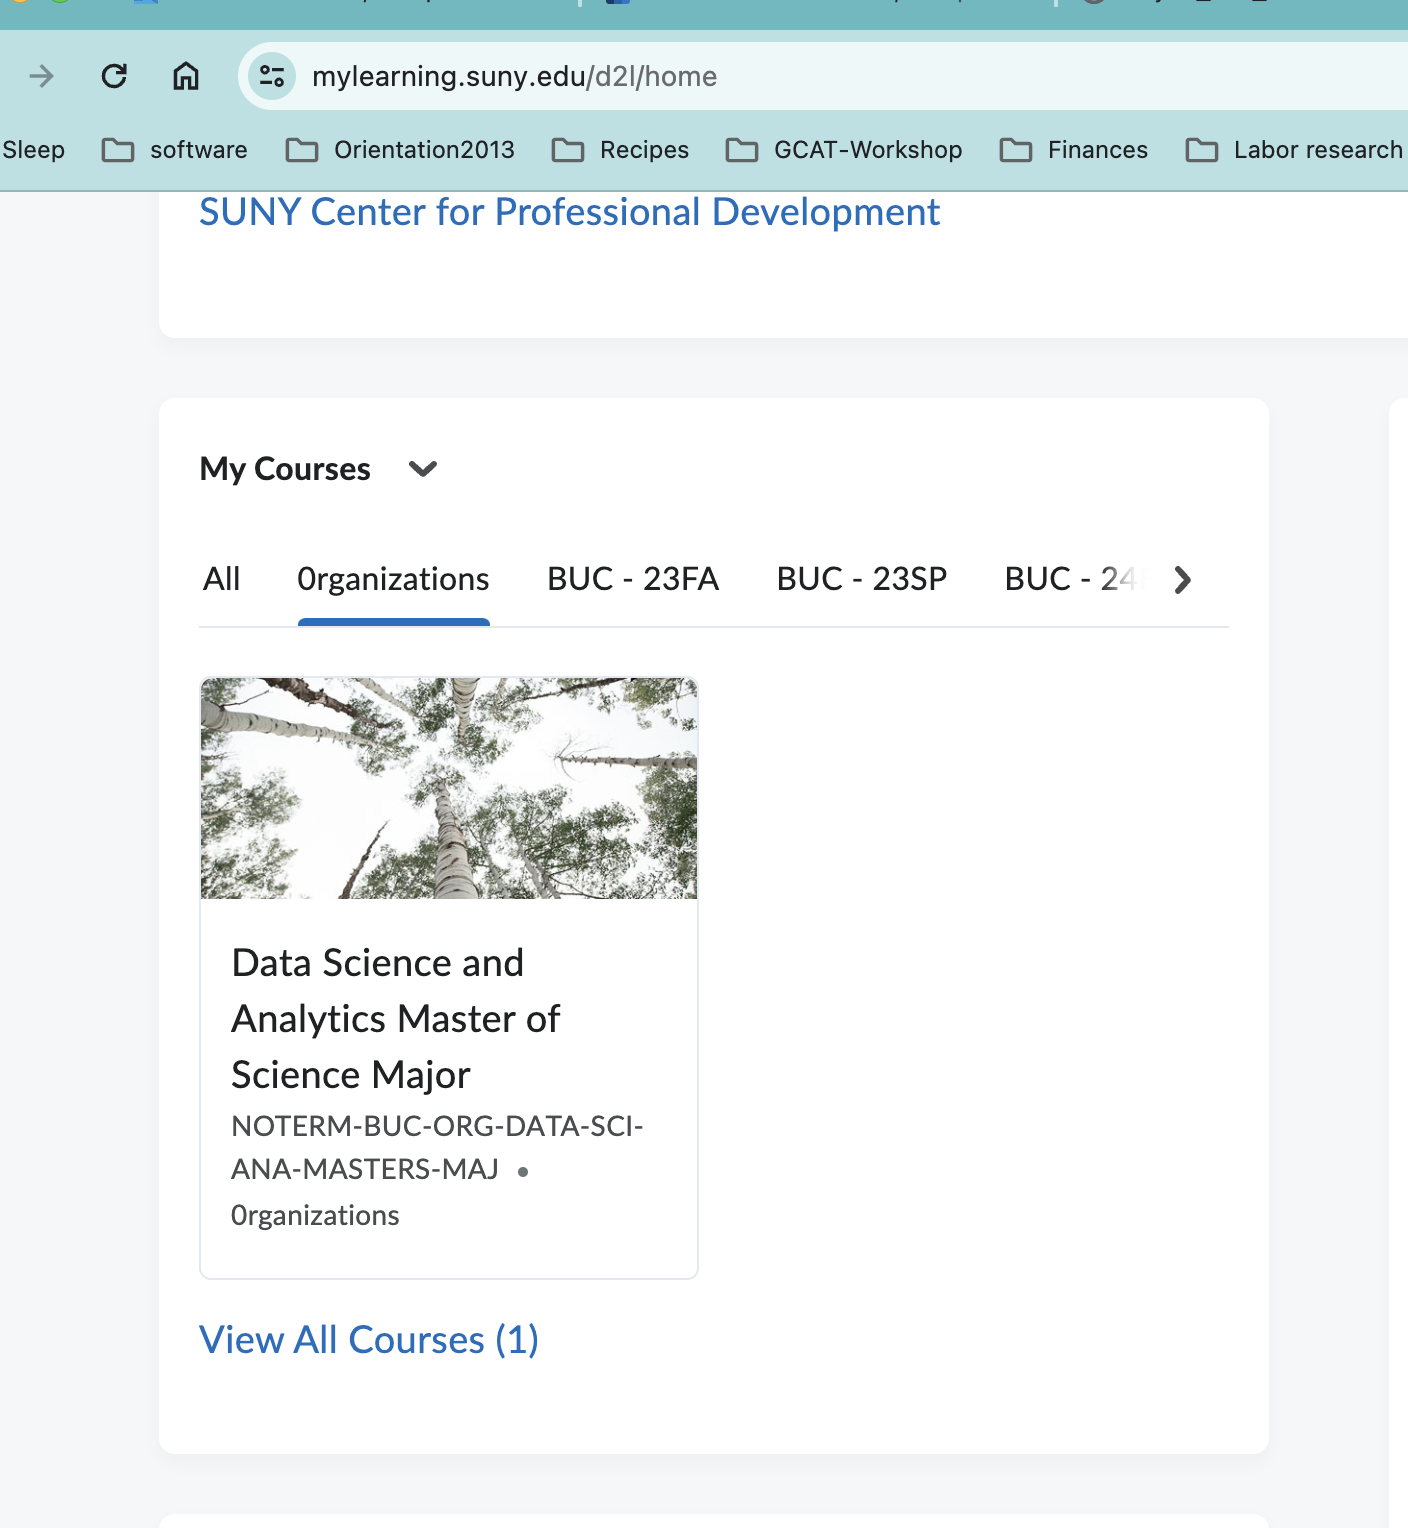Open SUNY Center for Professional Development link
Screen dimensions: 1408x1528
[x=569, y=212]
